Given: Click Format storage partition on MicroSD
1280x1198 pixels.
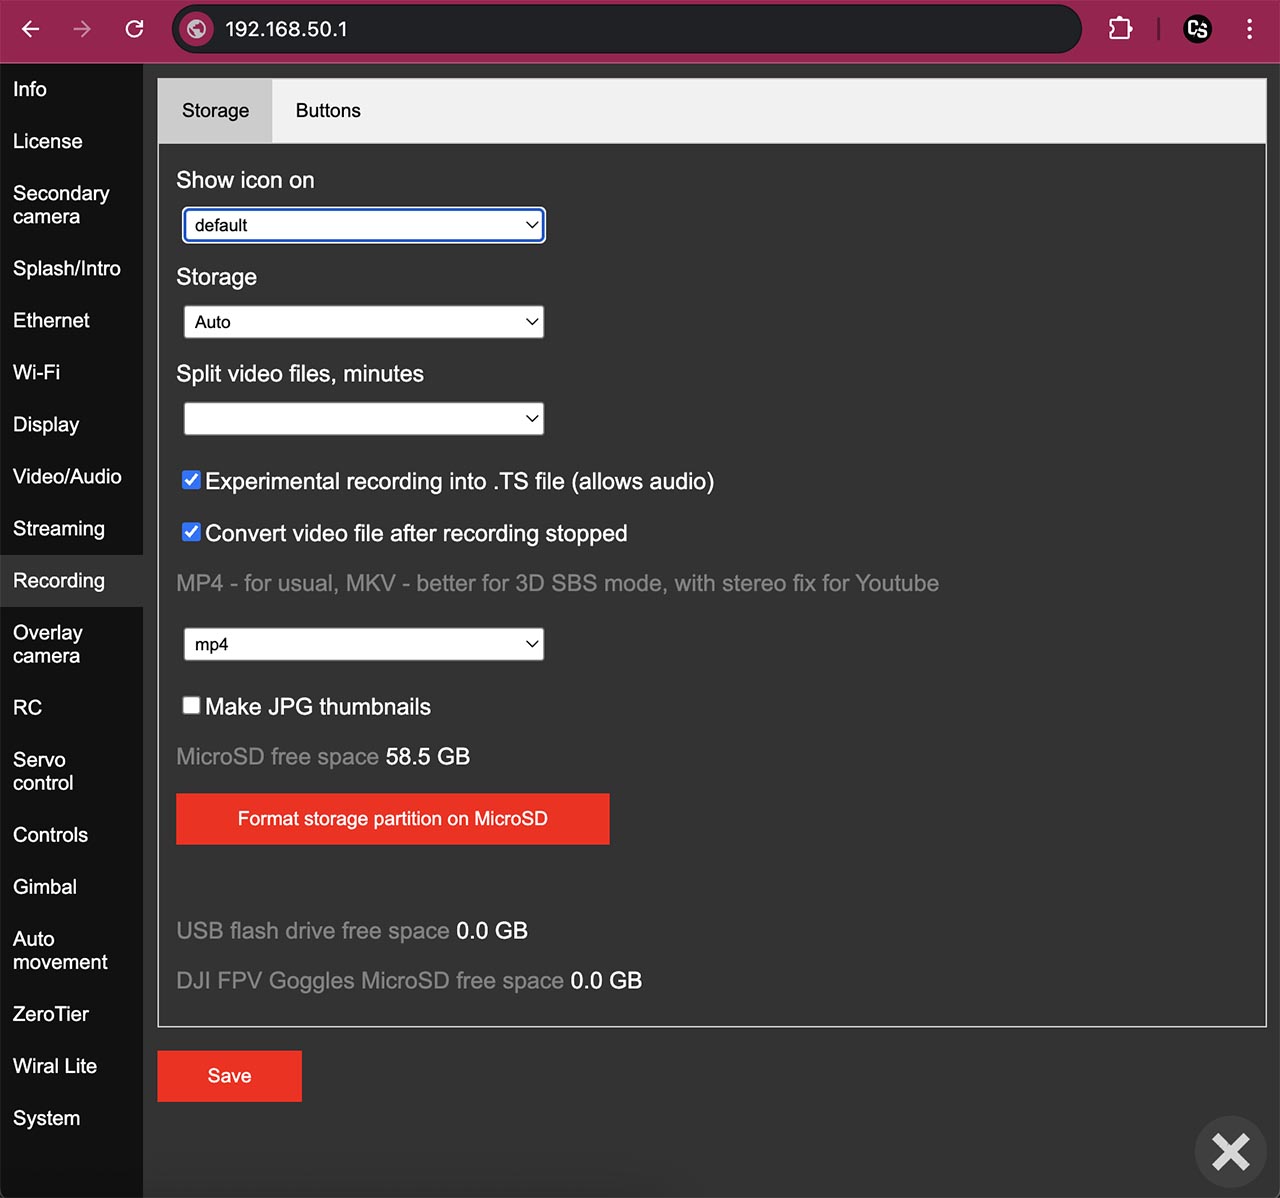Looking at the screenshot, I should [393, 819].
